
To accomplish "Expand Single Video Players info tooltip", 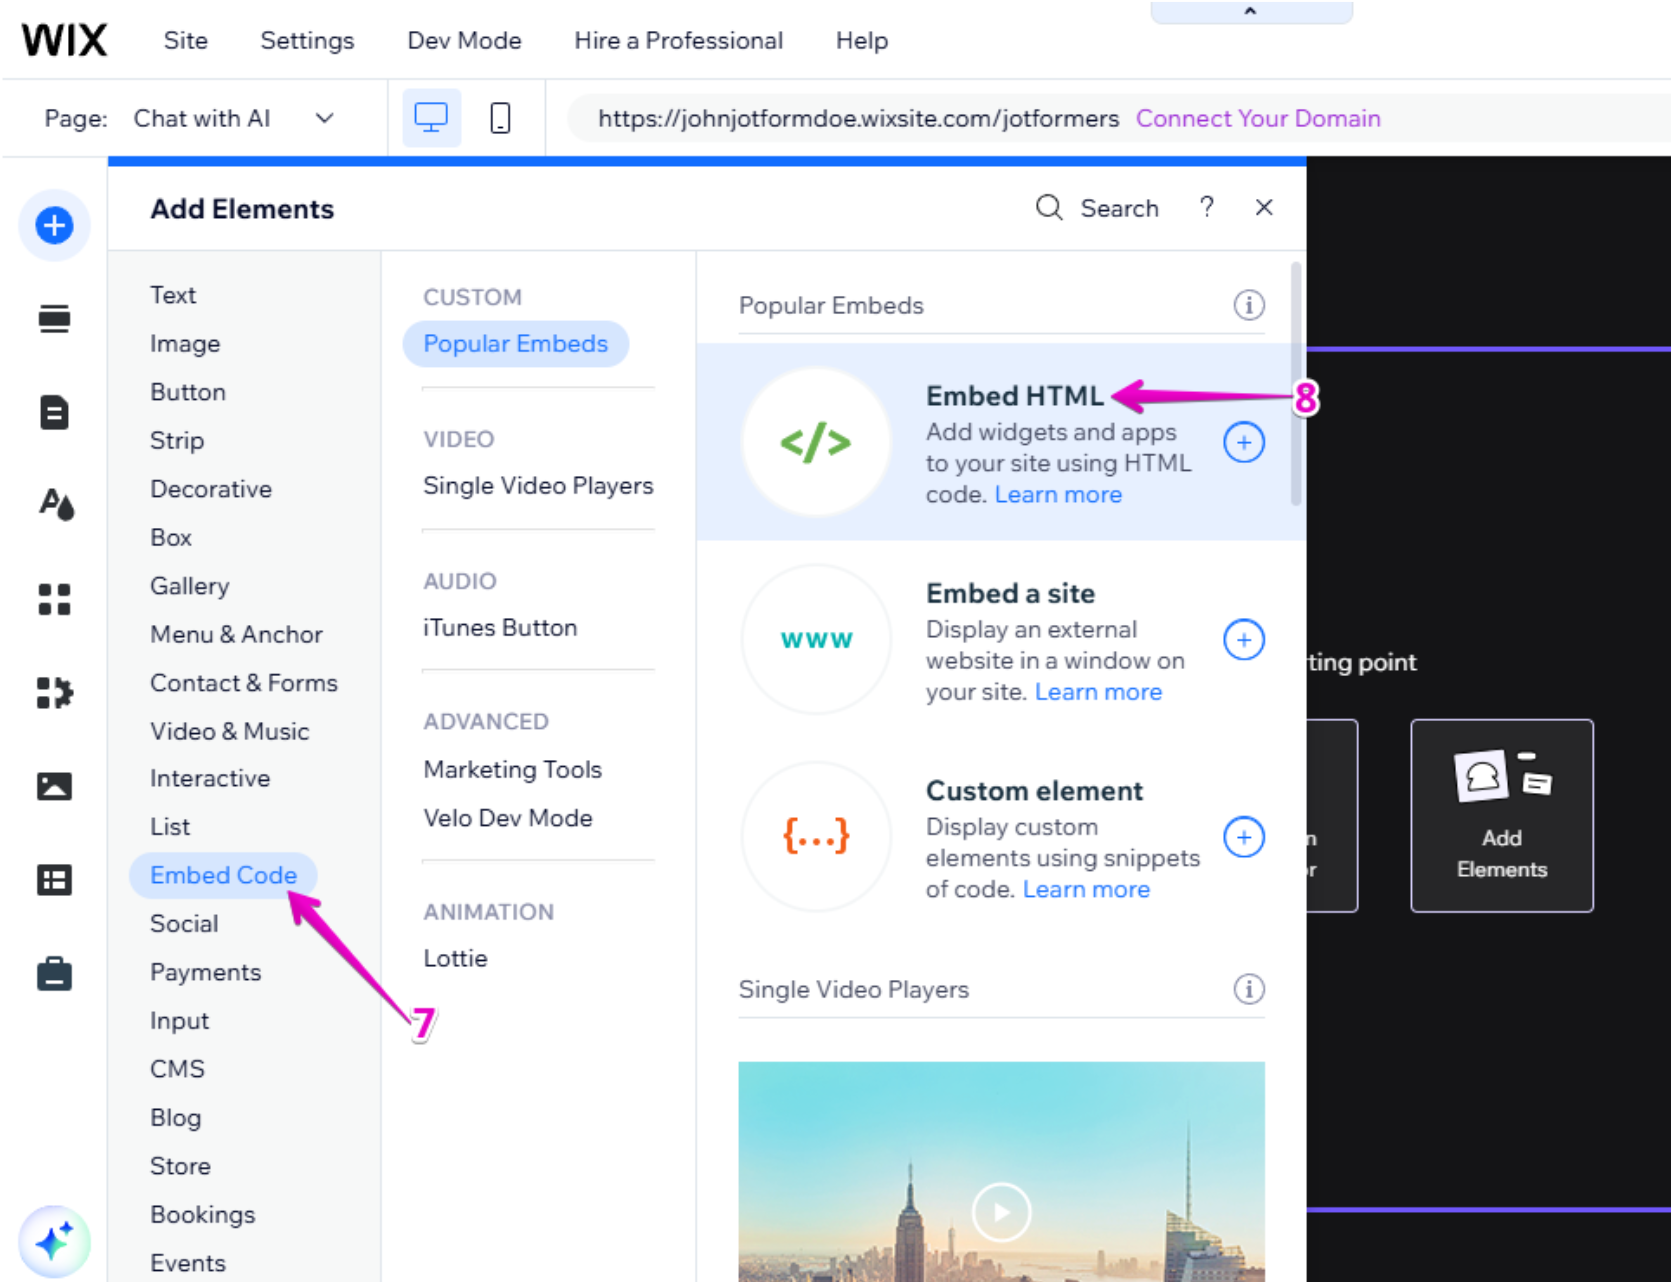I will [x=1248, y=990].
